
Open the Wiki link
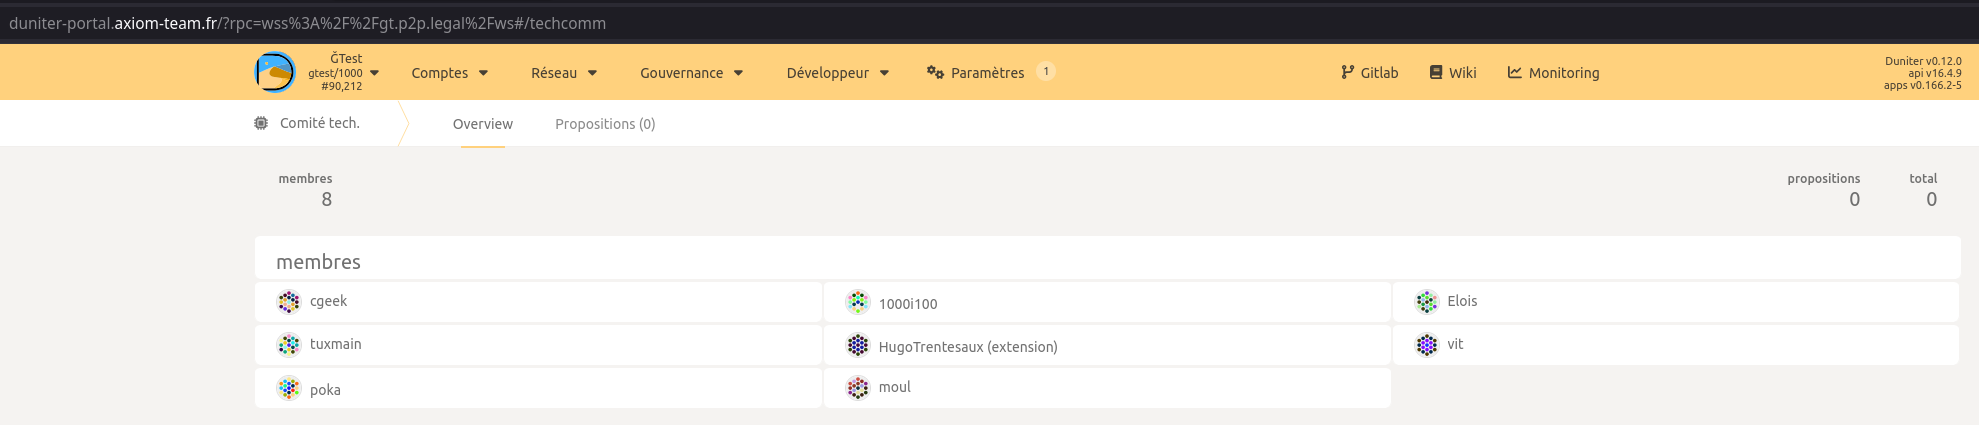click(x=1452, y=73)
